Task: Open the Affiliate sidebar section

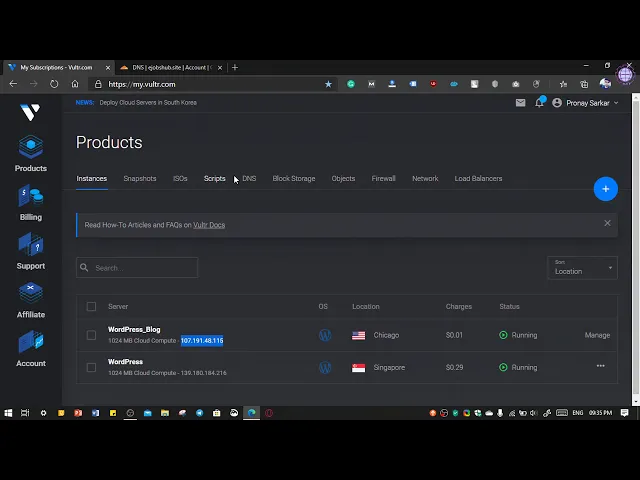Action: [x=31, y=300]
